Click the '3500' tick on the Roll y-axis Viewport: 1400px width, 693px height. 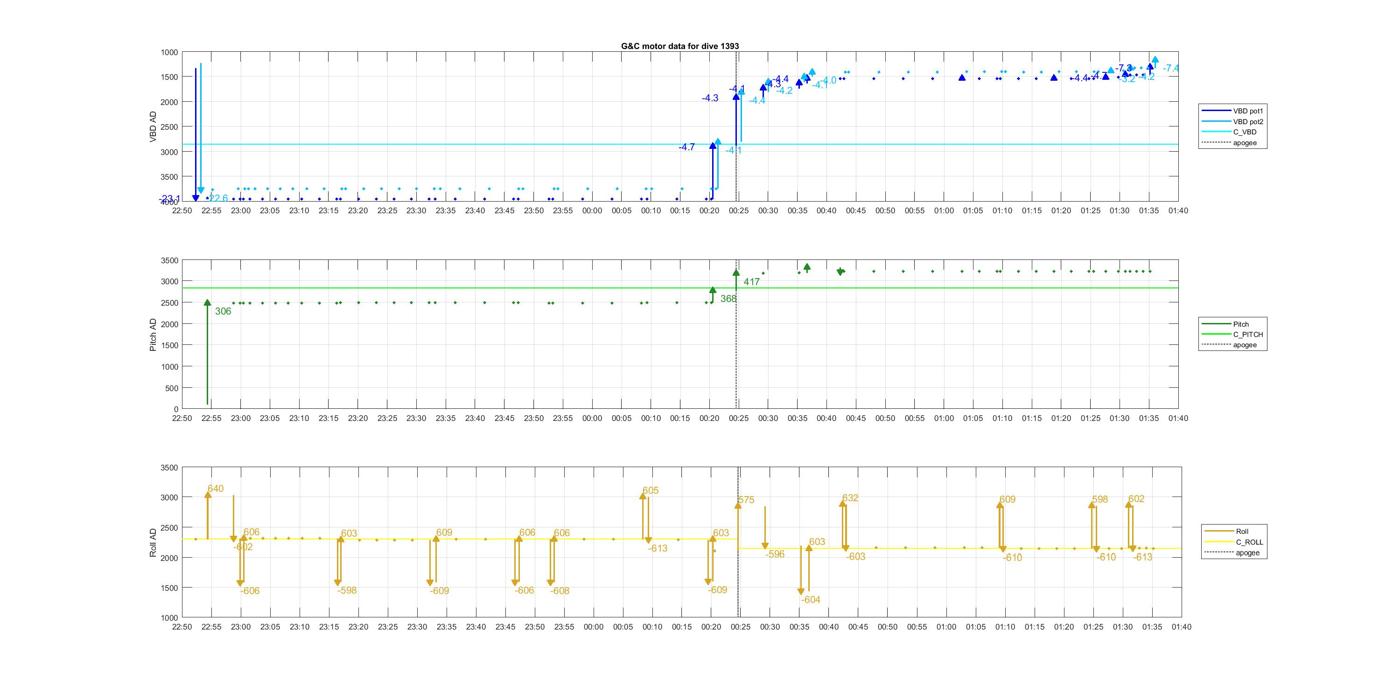coord(168,468)
